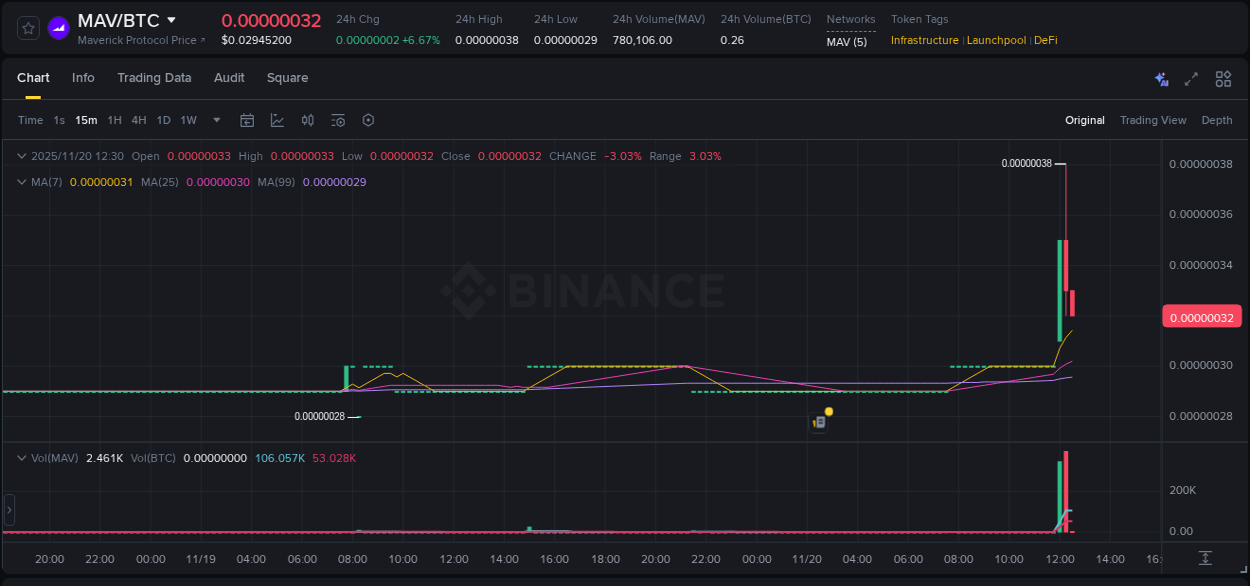This screenshot has width=1250, height=586.
Task: Collapse the MA indicator row chevron
Action: (x=20, y=183)
